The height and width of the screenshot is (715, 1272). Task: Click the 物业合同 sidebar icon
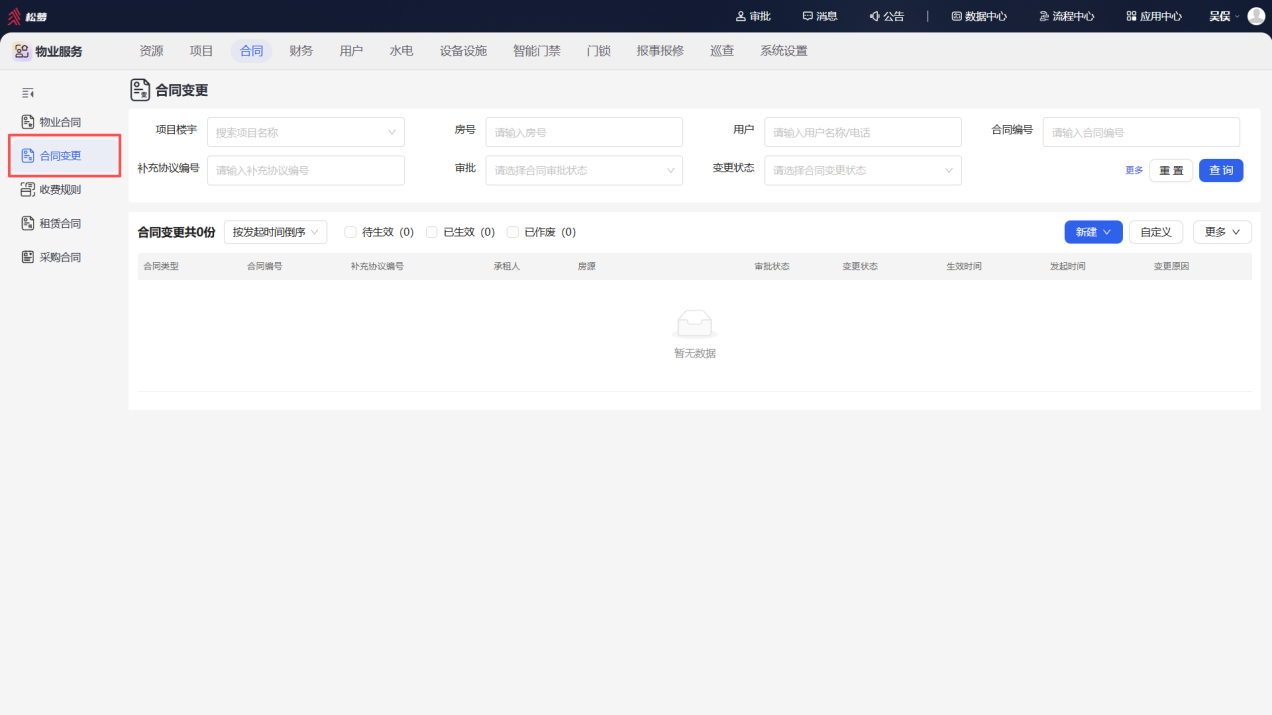(x=28, y=122)
